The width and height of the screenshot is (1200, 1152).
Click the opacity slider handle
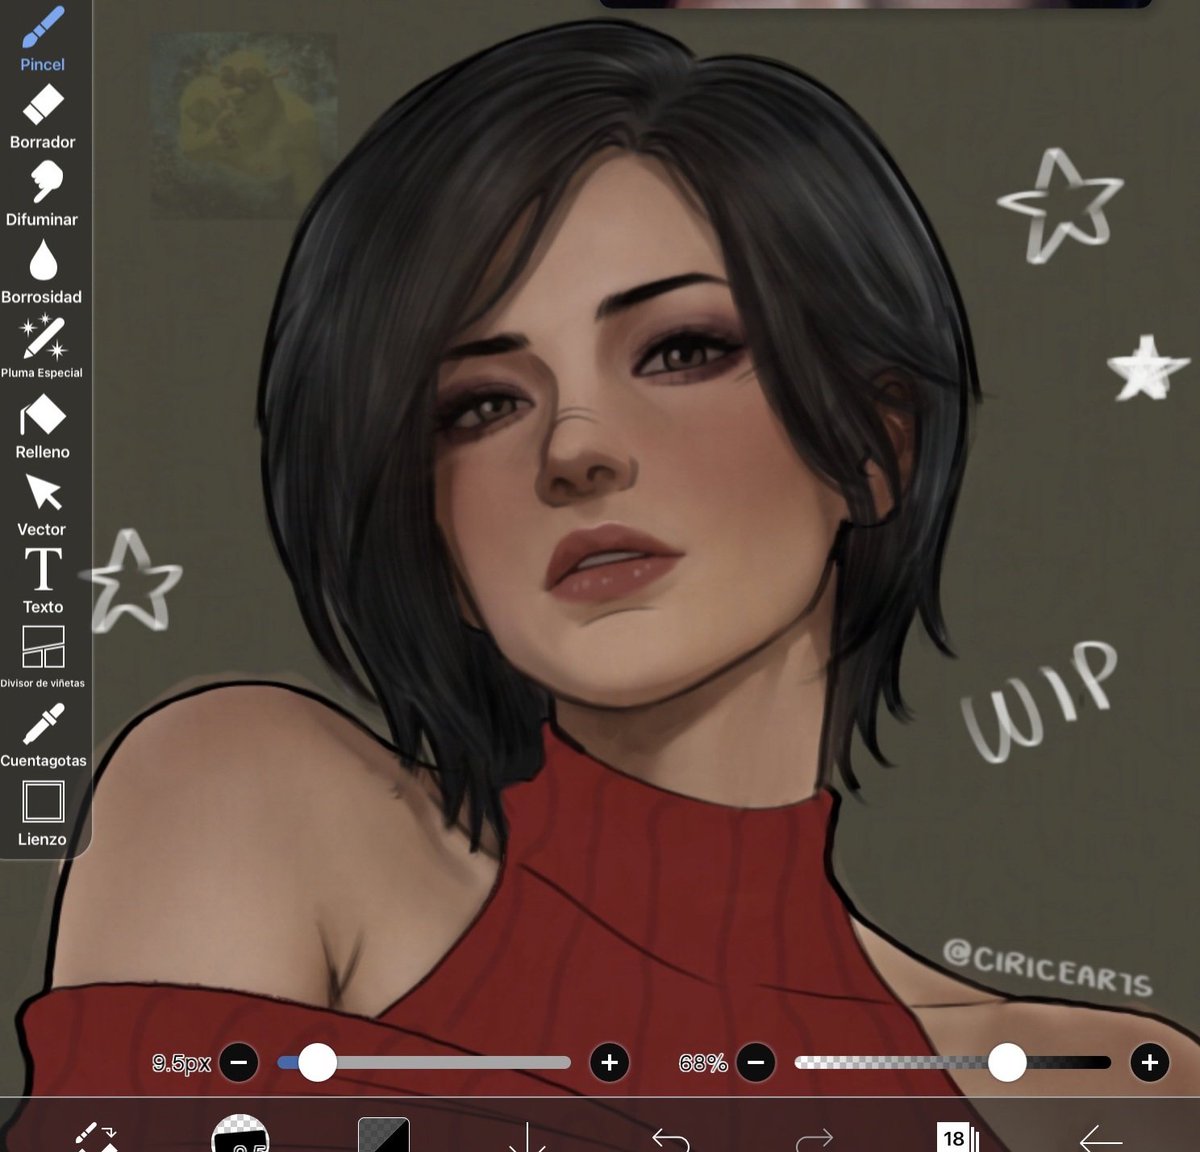click(x=1007, y=1062)
